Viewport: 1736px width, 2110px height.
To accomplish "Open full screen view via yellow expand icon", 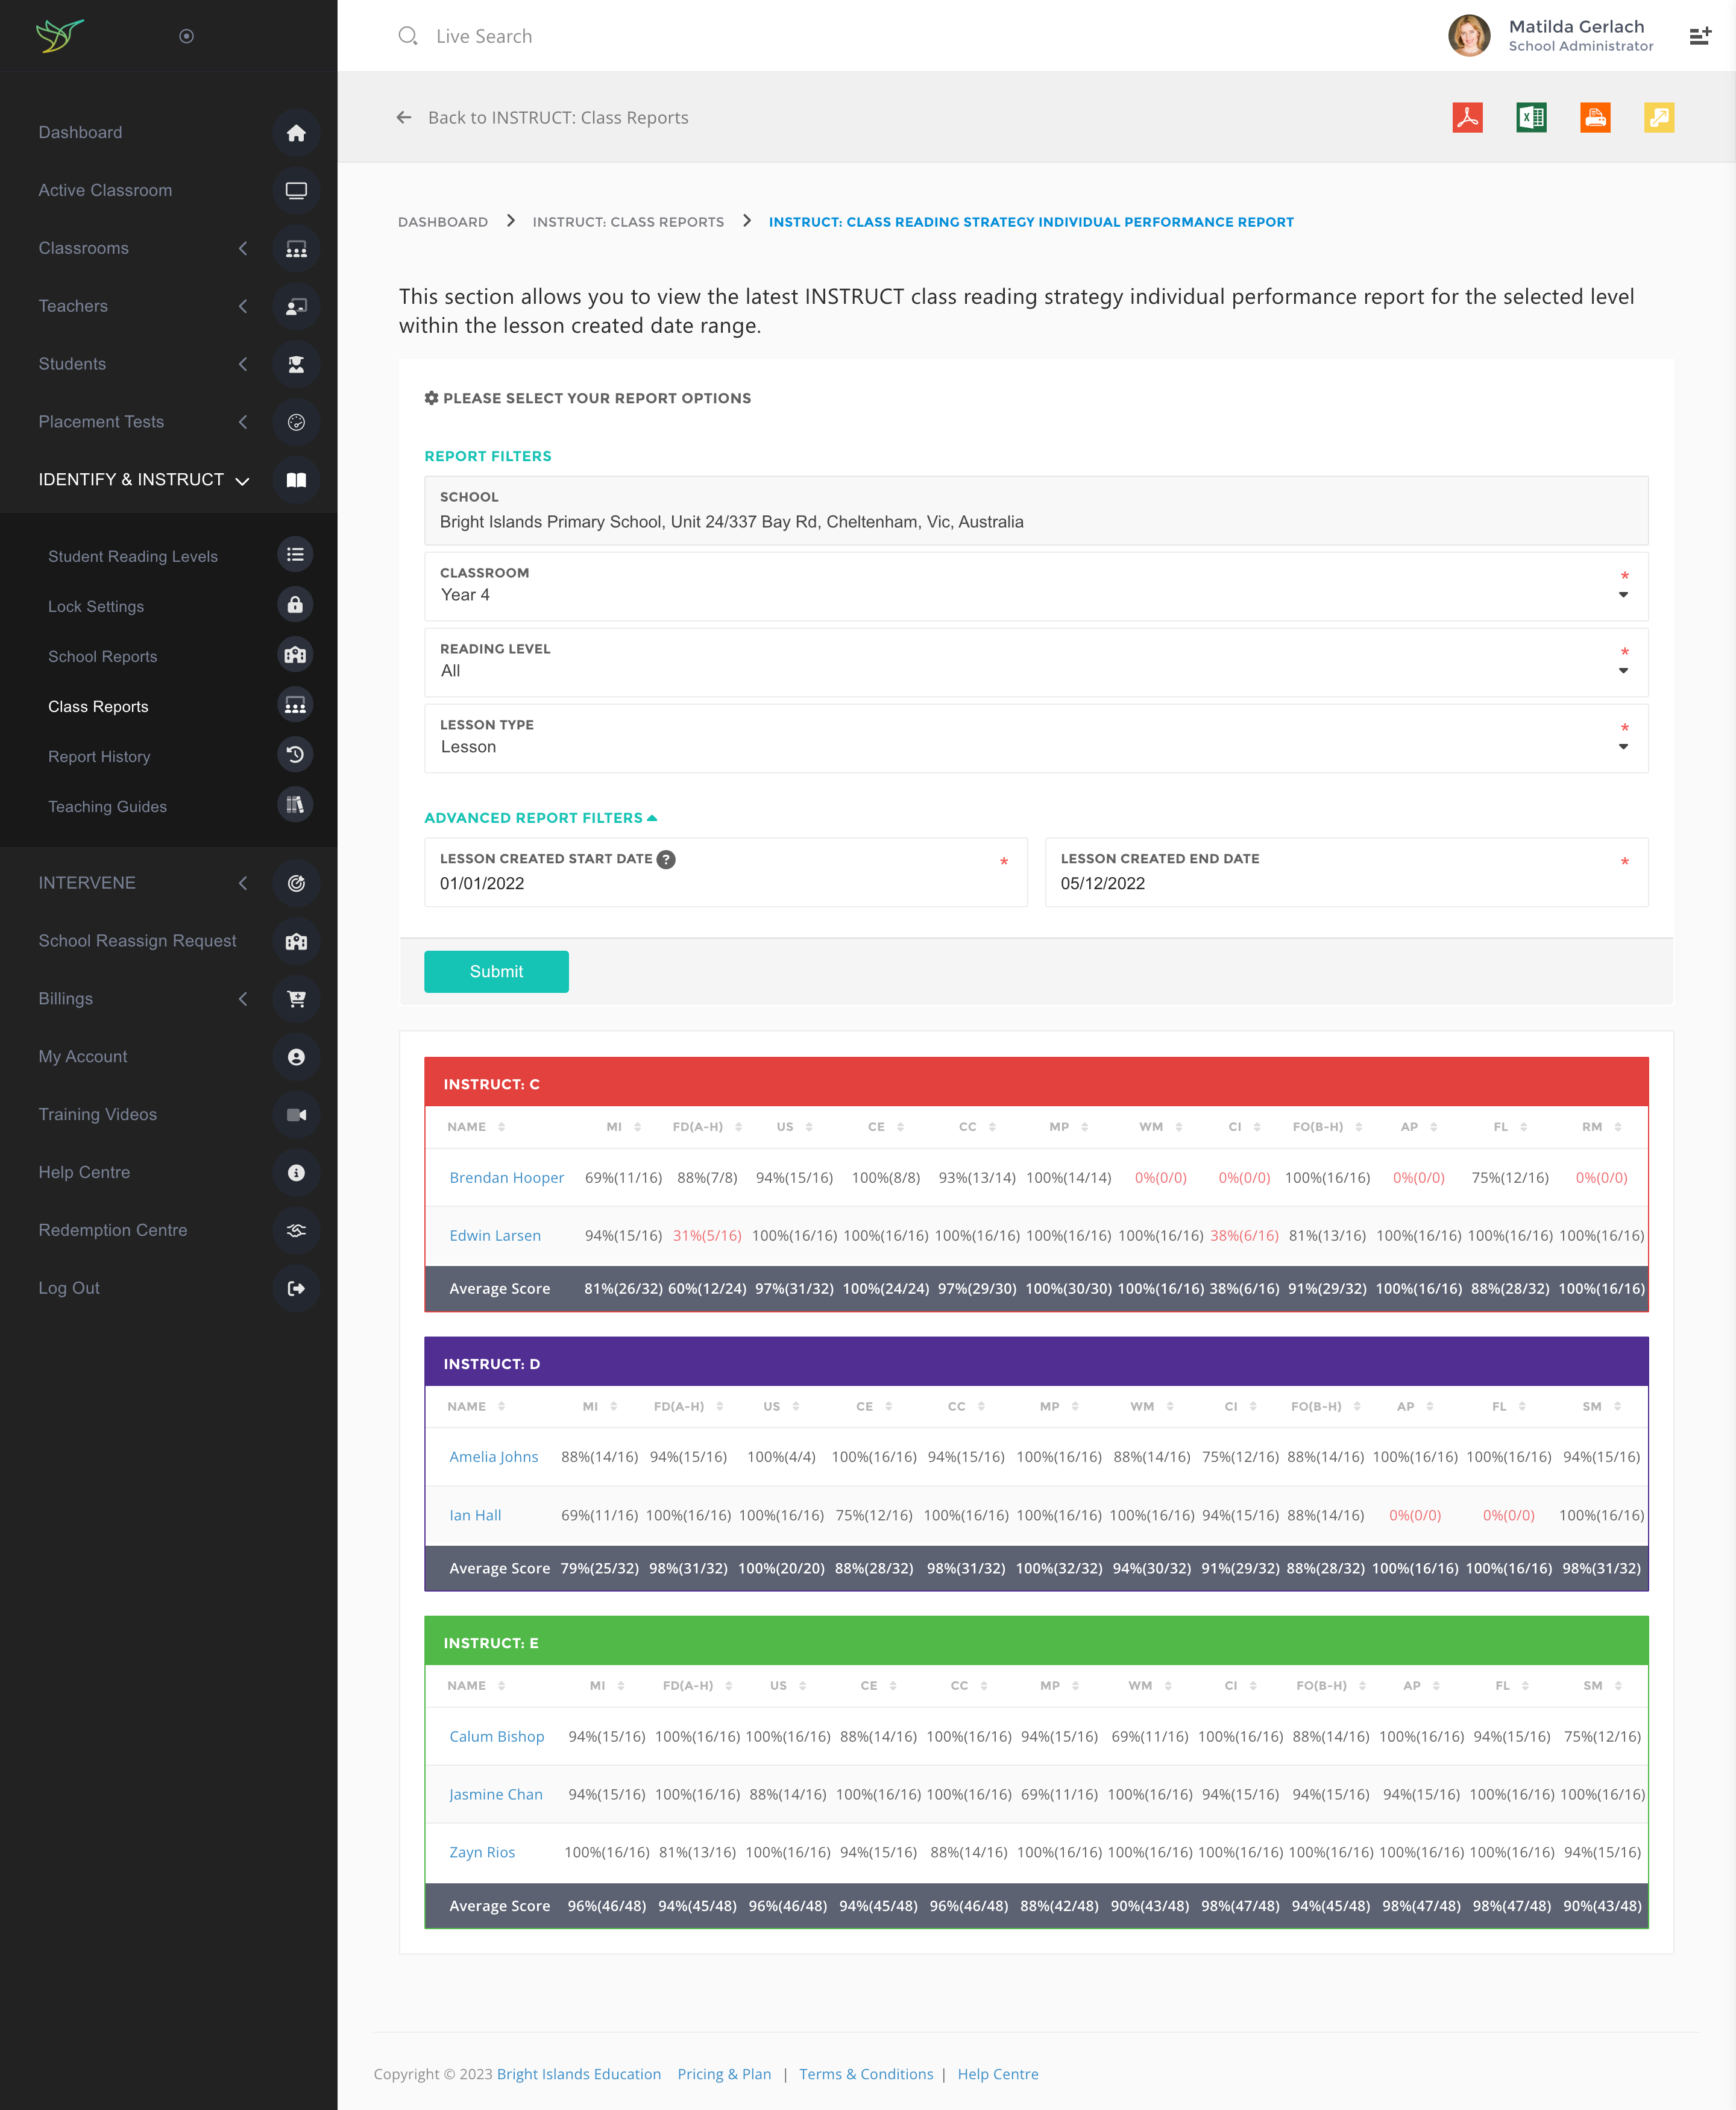I will point(1659,117).
